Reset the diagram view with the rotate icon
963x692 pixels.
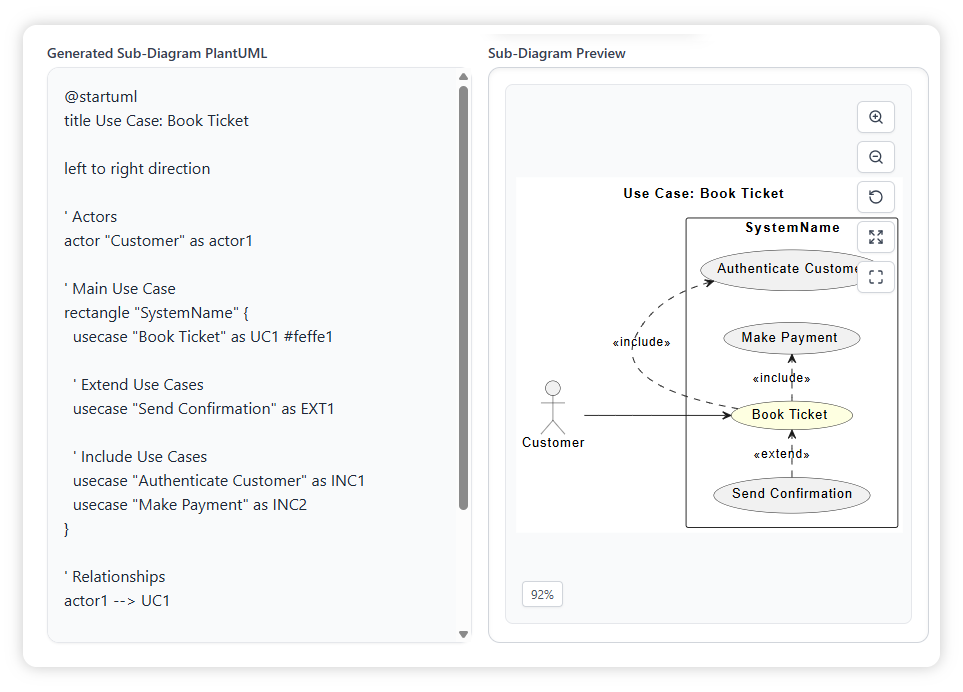coord(875,197)
